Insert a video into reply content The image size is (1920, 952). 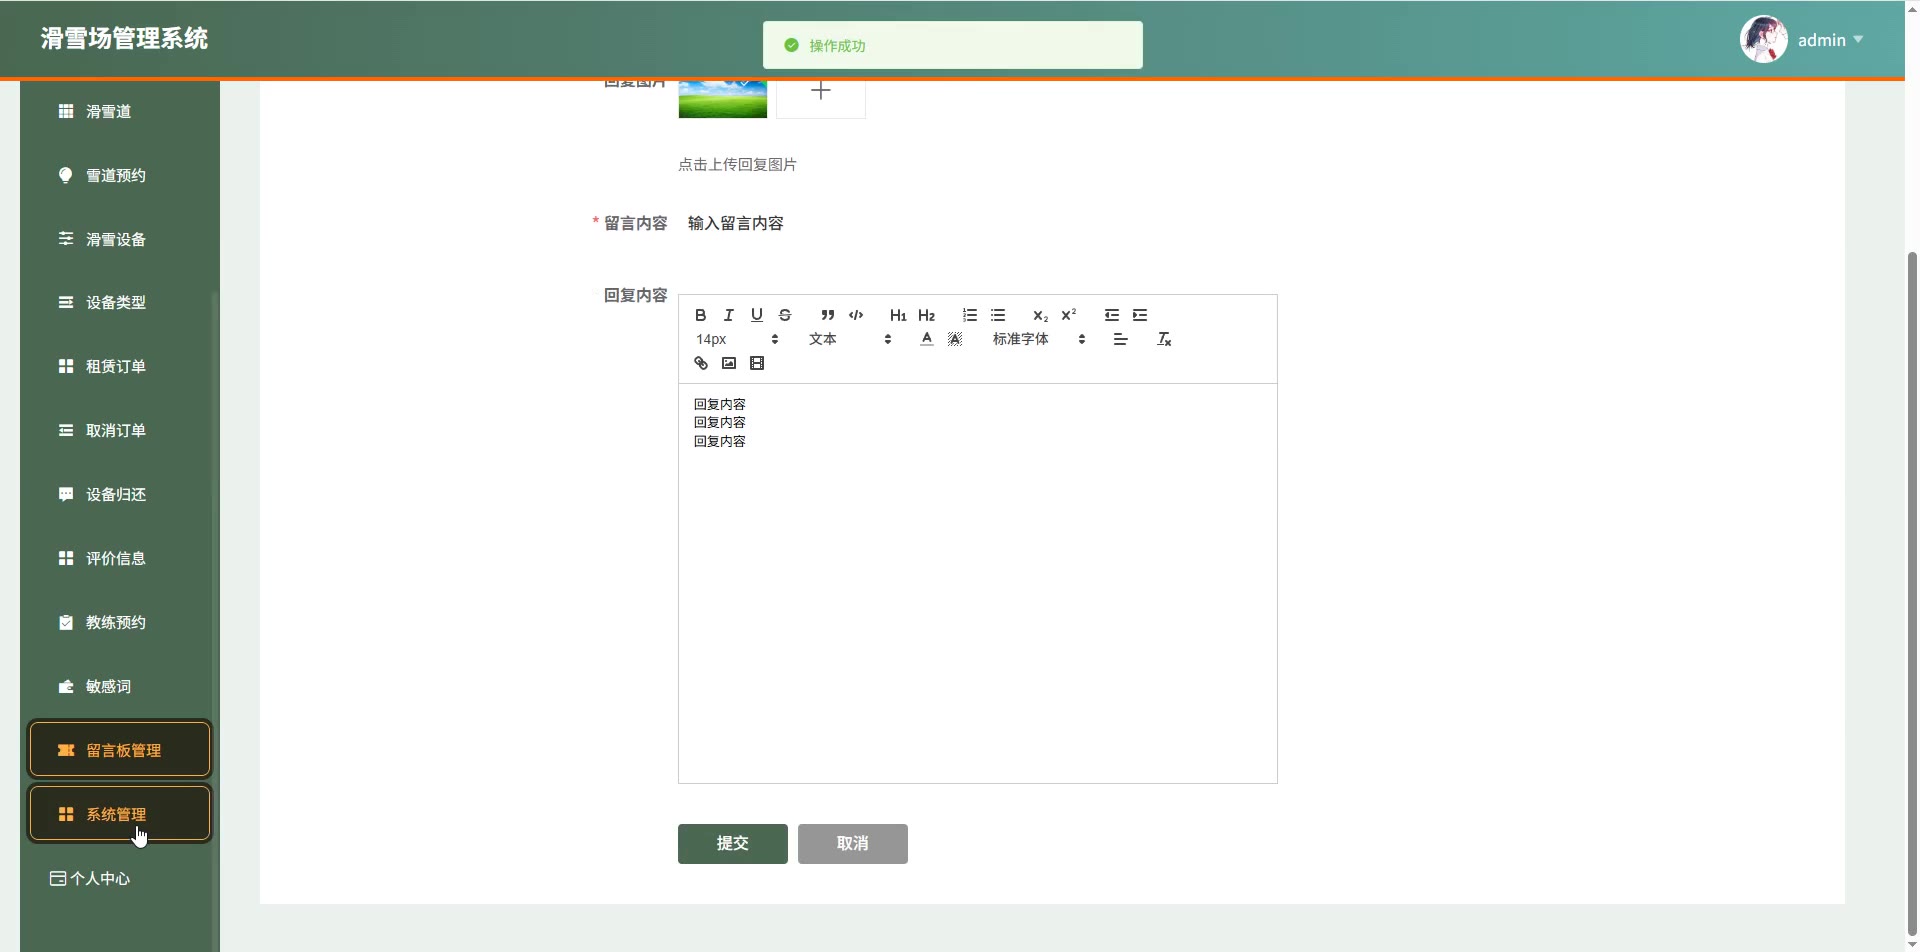(757, 363)
